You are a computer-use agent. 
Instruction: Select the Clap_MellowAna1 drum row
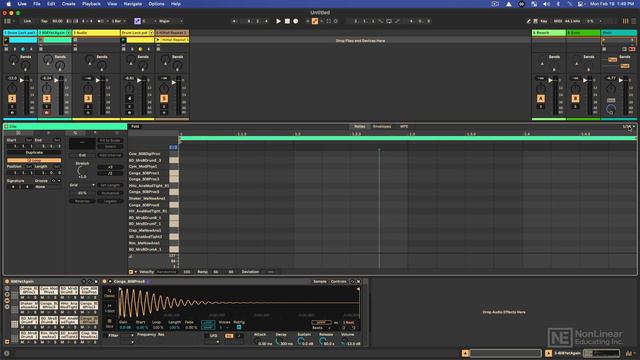click(145, 230)
